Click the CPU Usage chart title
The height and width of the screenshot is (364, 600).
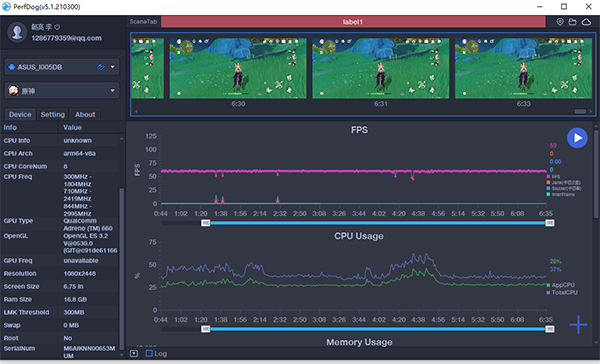[x=359, y=236]
